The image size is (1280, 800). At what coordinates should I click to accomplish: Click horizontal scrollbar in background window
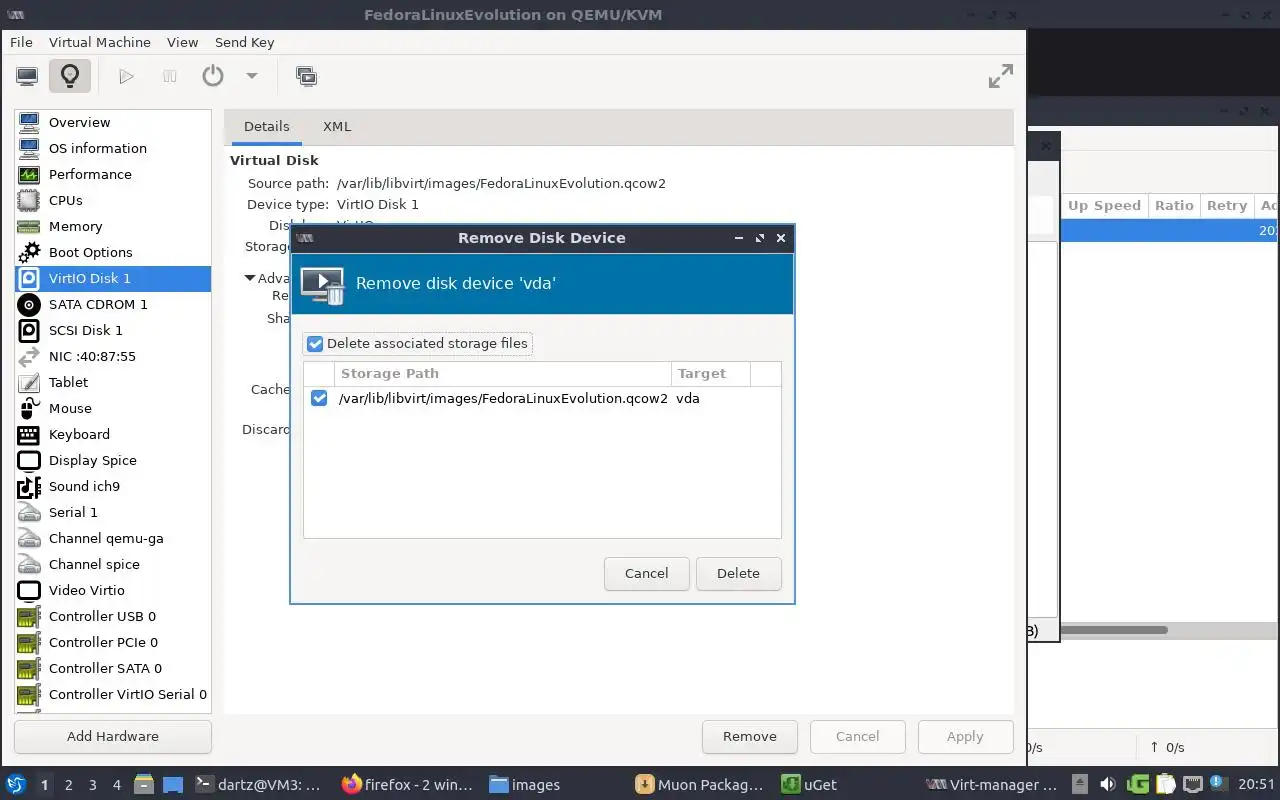coord(1115,630)
